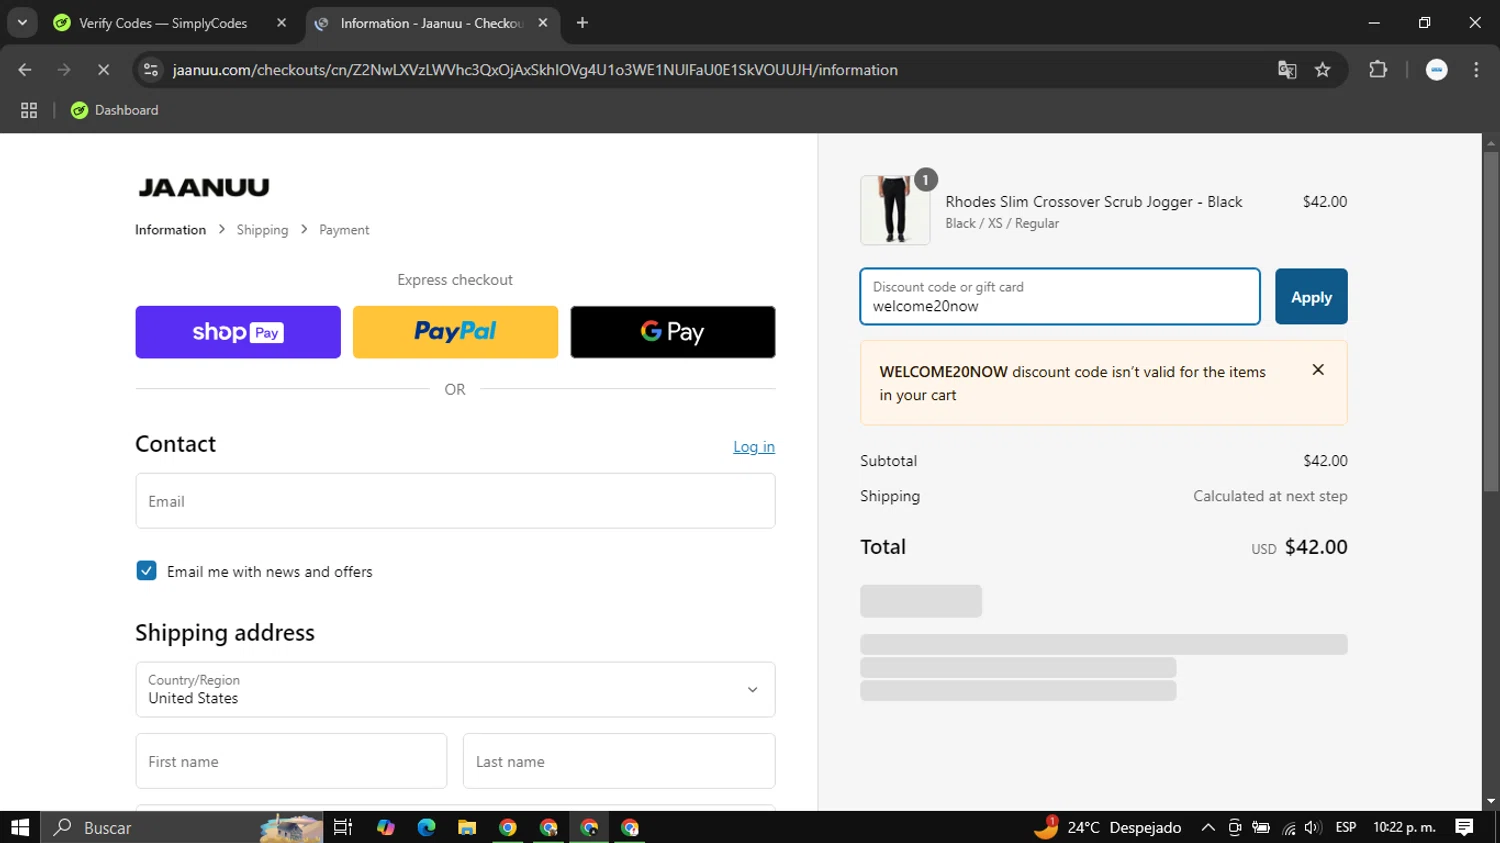
Task: Show hidden system tray icons
Action: (x=1208, y=827)
